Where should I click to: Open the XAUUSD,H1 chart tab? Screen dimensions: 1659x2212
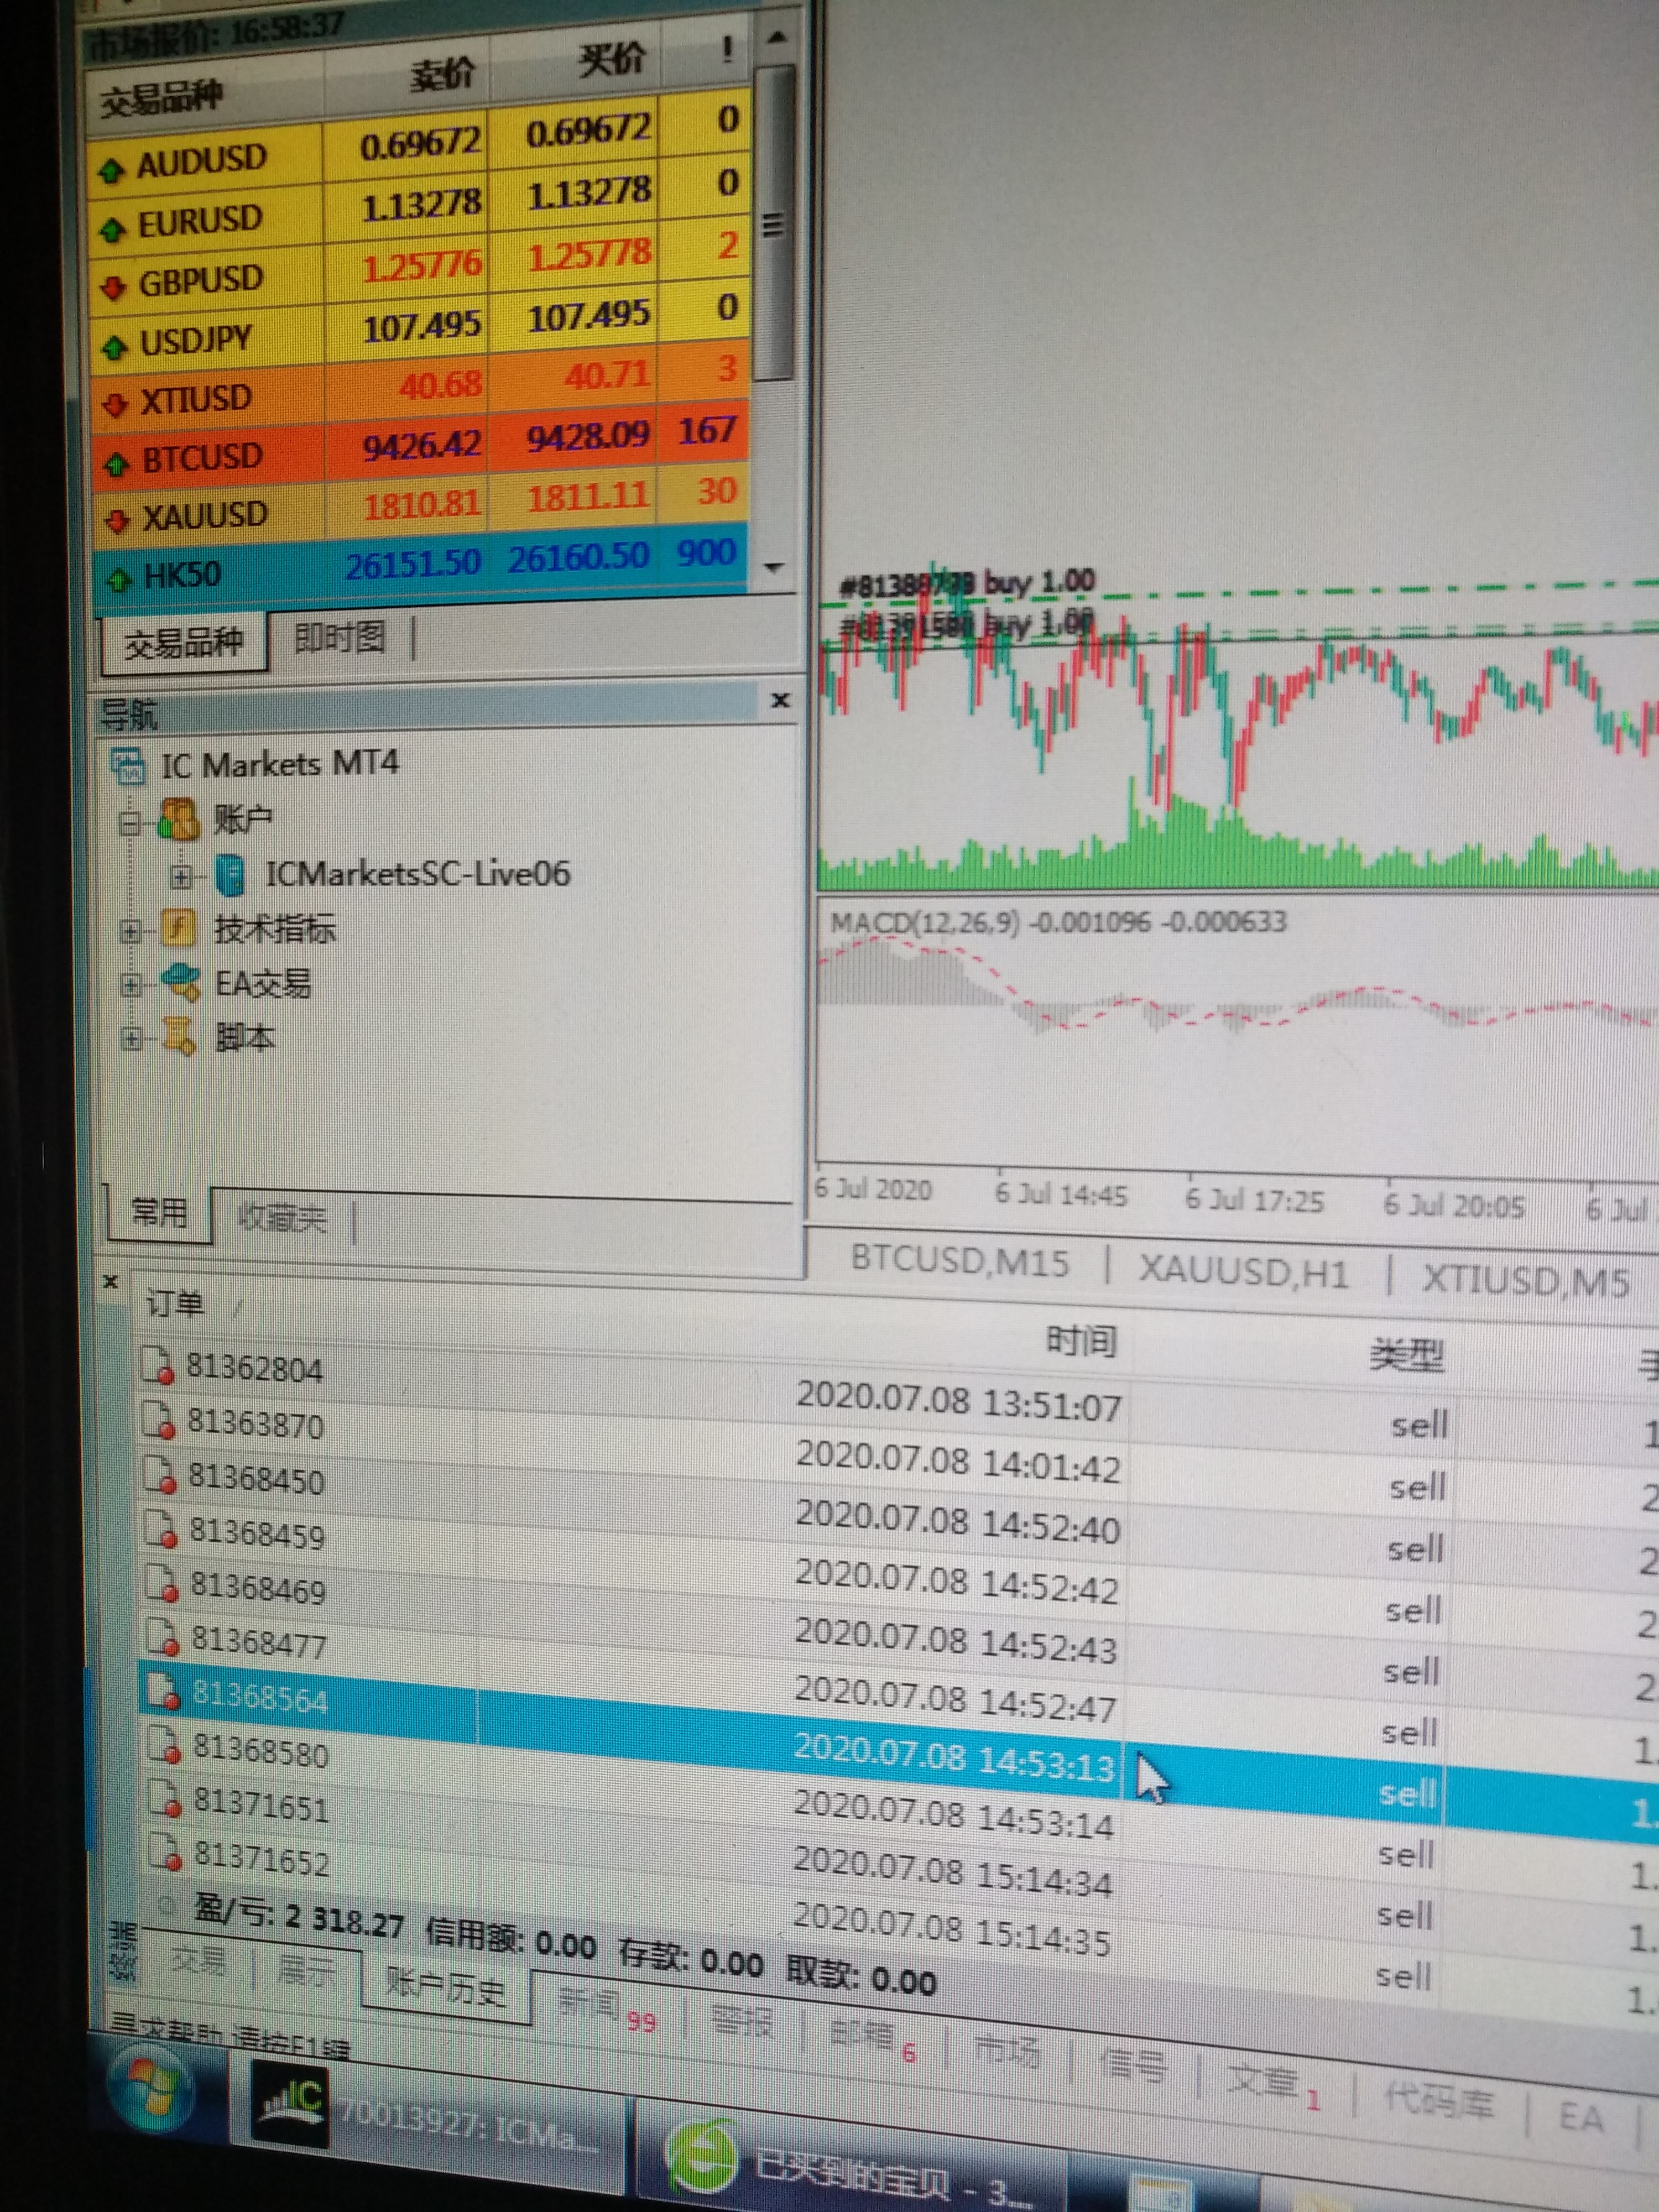click(x=1244, y=1273)
